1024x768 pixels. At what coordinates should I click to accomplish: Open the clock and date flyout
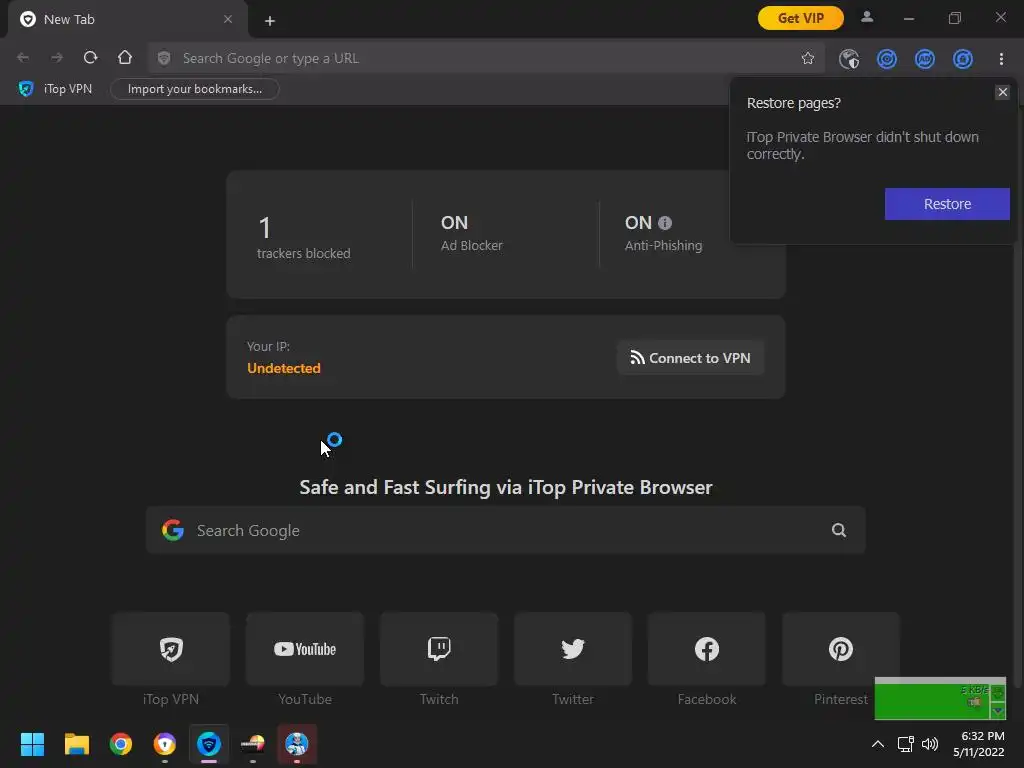tap(978, 744)
